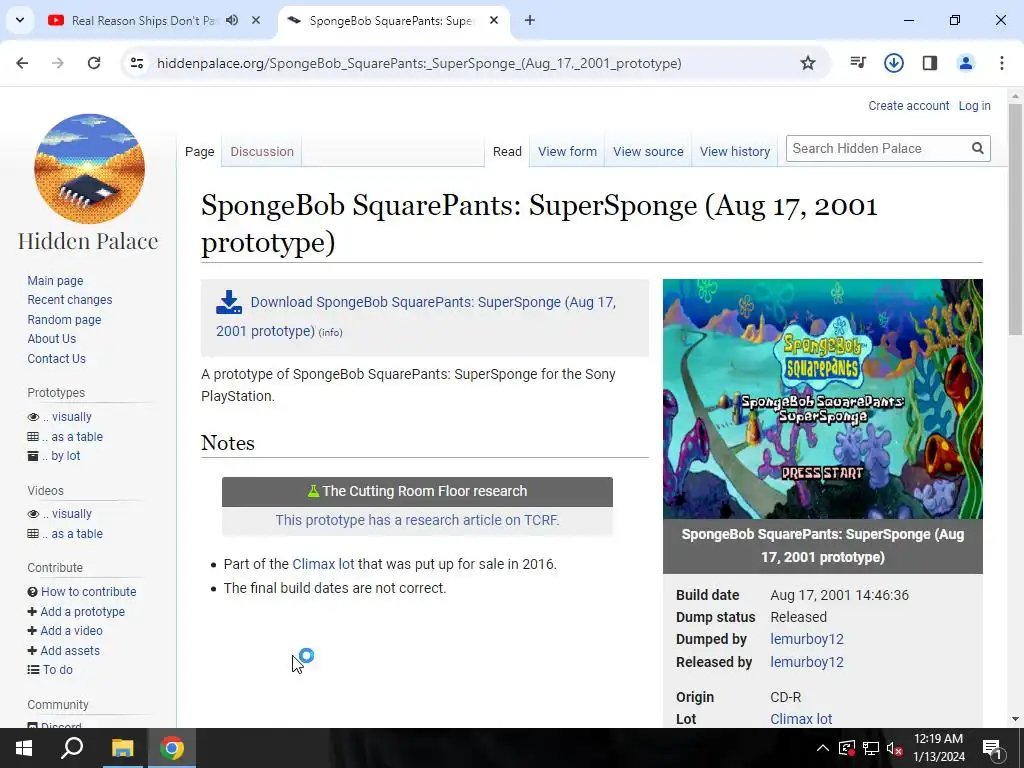The height and width of the screenshot is (768, 1024).
Task: Open Windows taskbar search
Action: click(x=72, y=748)
